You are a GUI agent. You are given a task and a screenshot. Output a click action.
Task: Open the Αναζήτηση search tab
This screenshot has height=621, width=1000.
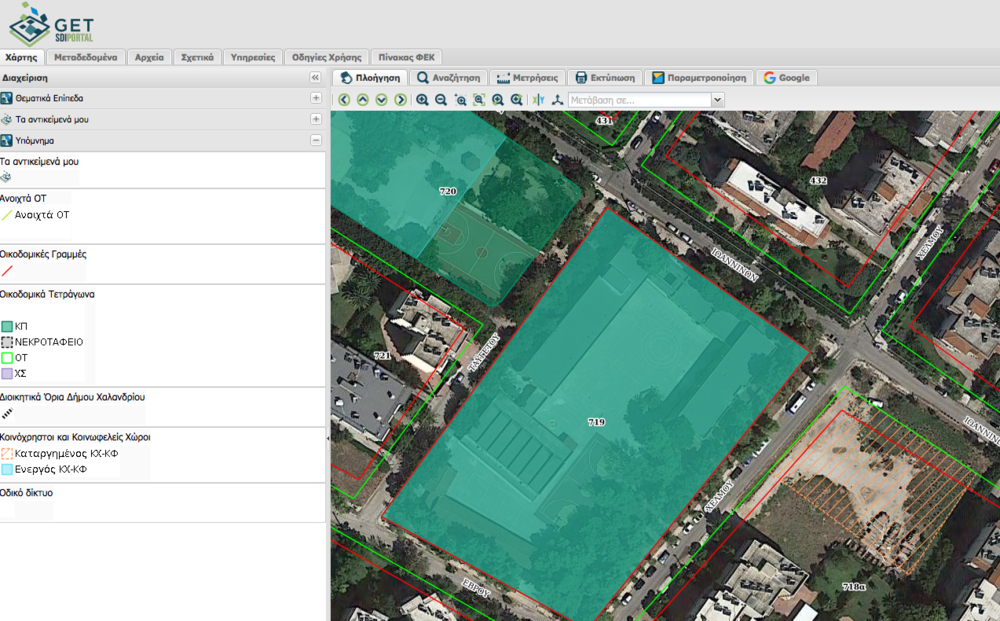[449, 77]
